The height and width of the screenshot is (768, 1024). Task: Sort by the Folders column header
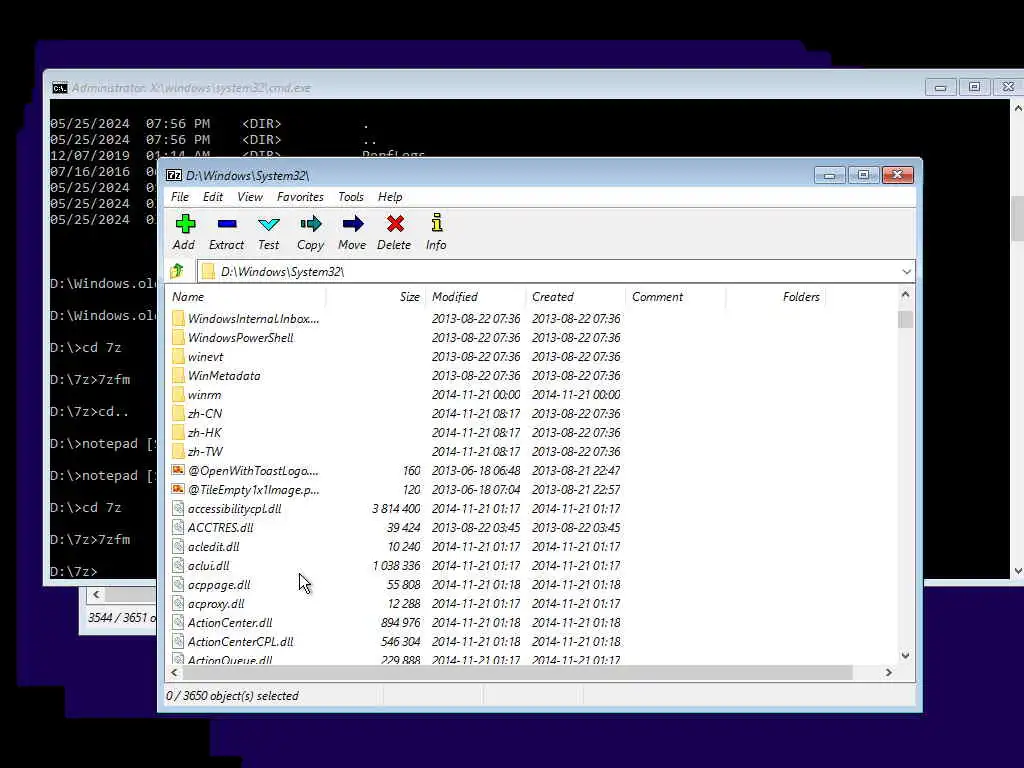pyautogui.click(x=775, y=296)
